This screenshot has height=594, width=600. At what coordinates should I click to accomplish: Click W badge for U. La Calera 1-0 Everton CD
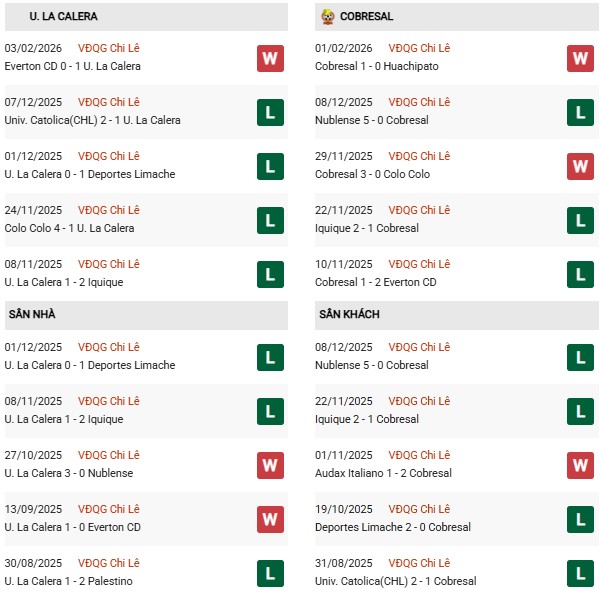tap(270, 519)
